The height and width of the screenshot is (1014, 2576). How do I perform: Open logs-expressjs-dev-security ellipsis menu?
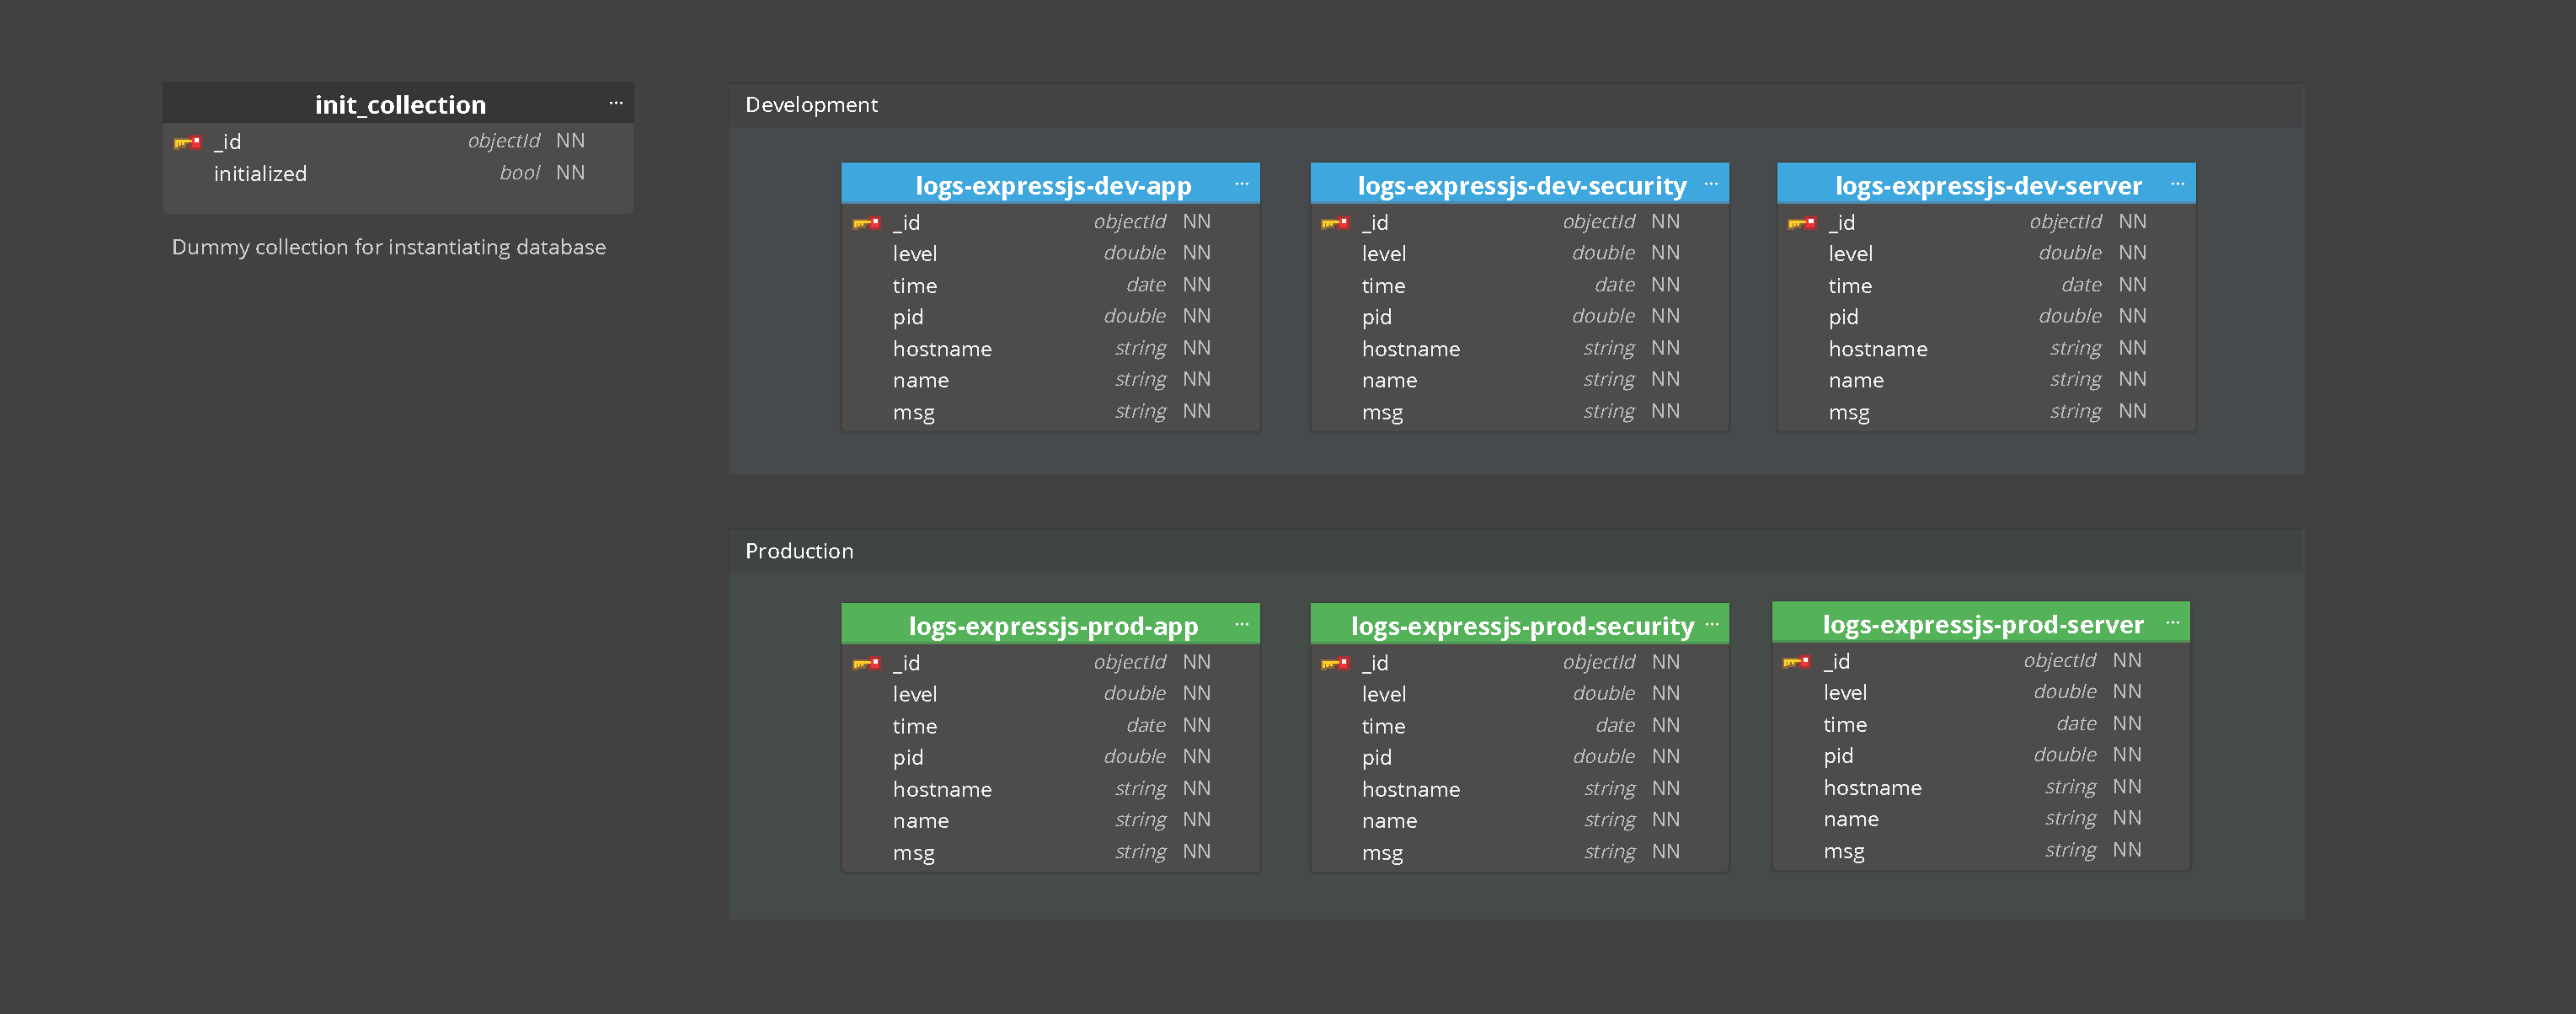tap(1711, 184)
